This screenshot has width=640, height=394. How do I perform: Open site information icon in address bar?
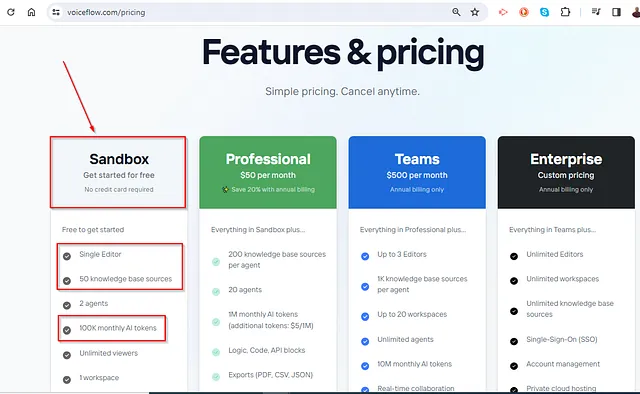(56, 12)
